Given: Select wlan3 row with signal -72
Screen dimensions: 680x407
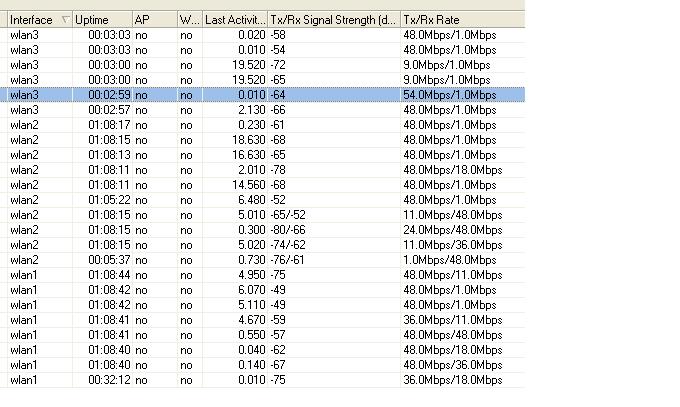Looking at the screenshot, I should coord(262,65).
